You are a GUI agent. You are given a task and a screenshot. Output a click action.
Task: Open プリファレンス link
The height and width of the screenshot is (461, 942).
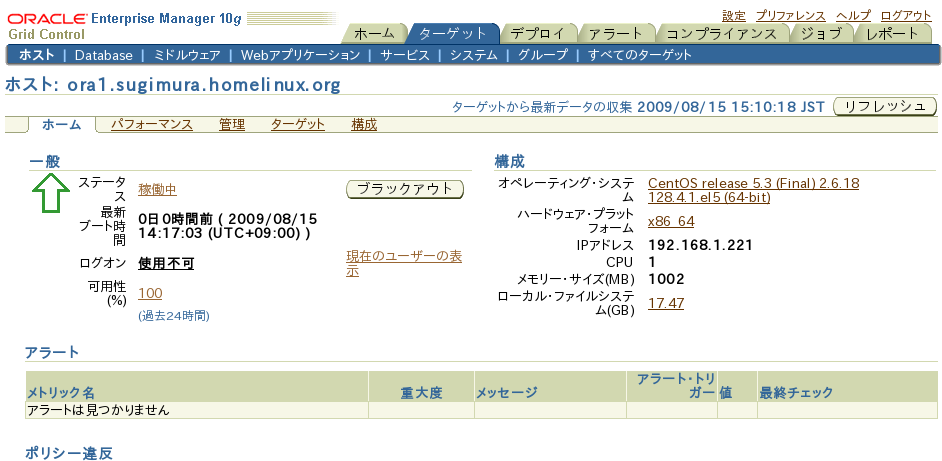point(791,16)
